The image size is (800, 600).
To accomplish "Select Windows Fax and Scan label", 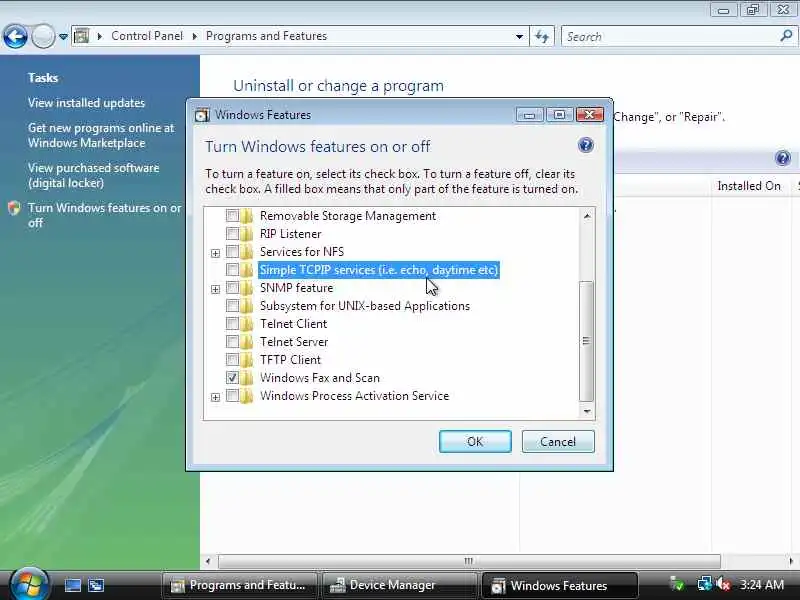I will pos(320,378).
